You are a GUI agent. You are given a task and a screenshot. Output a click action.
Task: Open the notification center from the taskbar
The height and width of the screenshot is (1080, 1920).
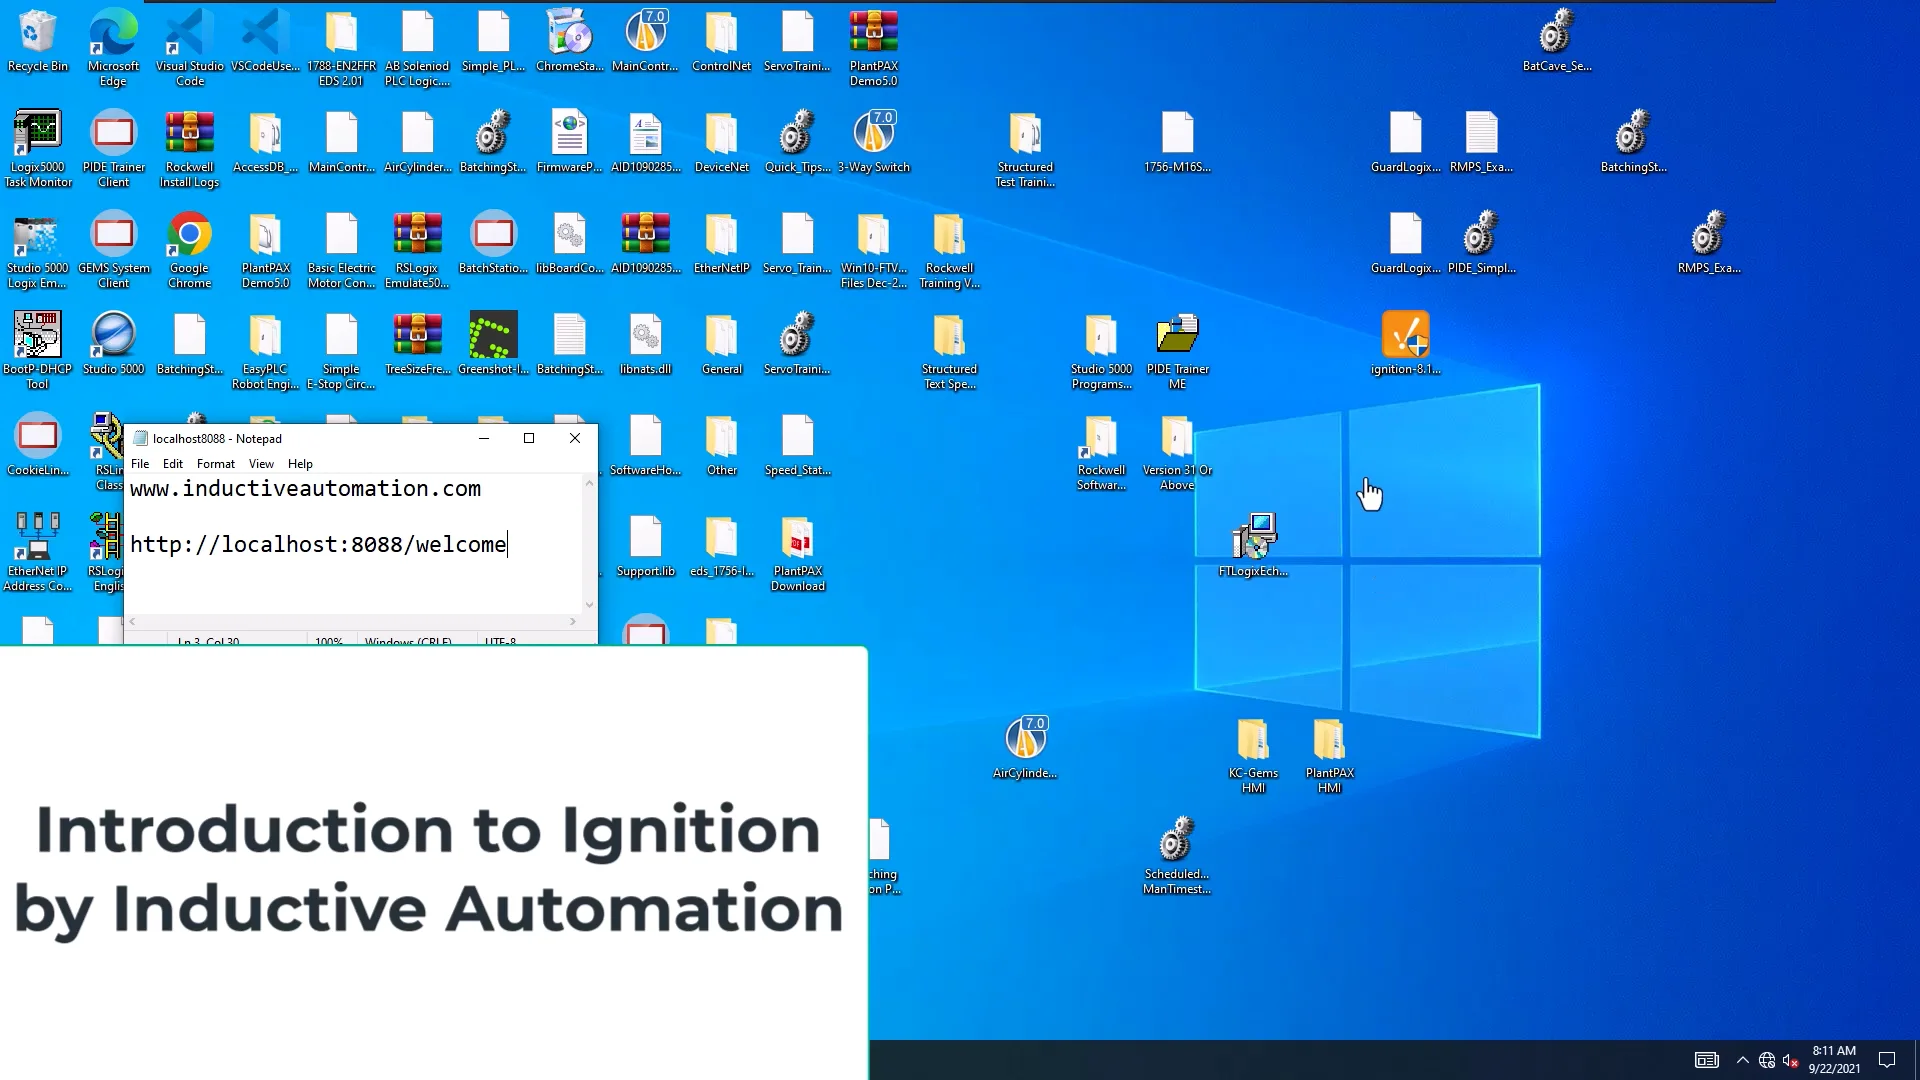click(x=1889, y=1059)
